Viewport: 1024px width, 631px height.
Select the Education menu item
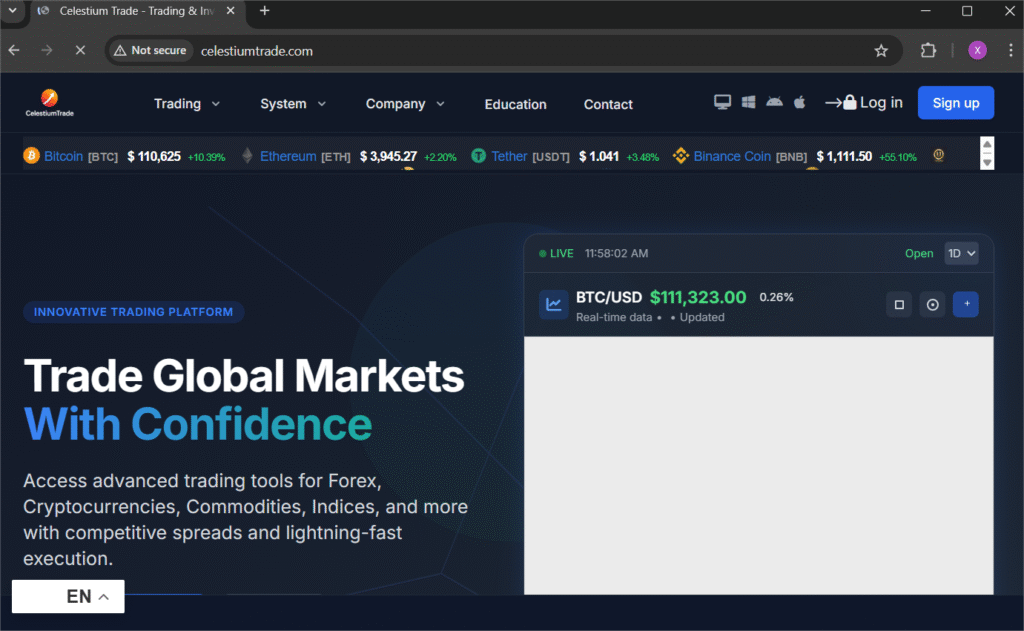(x=515, y=104)
